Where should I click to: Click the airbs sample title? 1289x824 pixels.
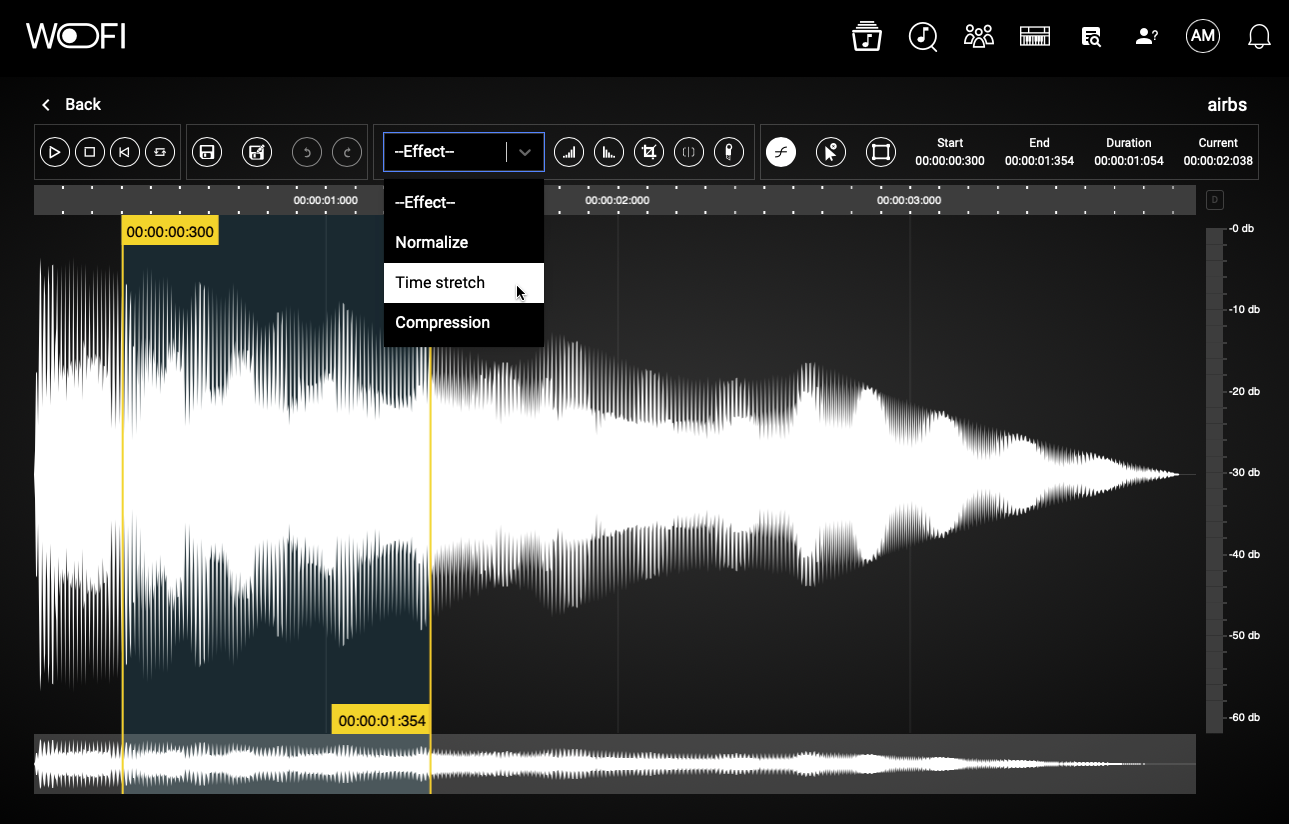click(1227, 105)
